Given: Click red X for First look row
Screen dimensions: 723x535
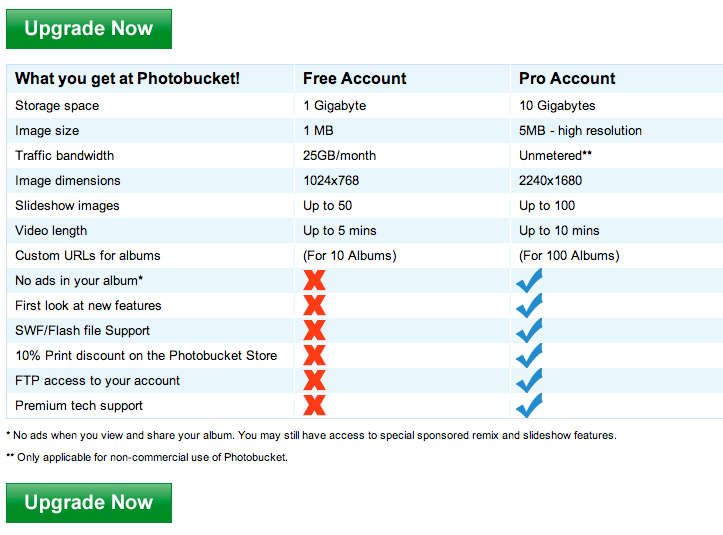Looking at the screenshot, I should [x=314, y=306].
